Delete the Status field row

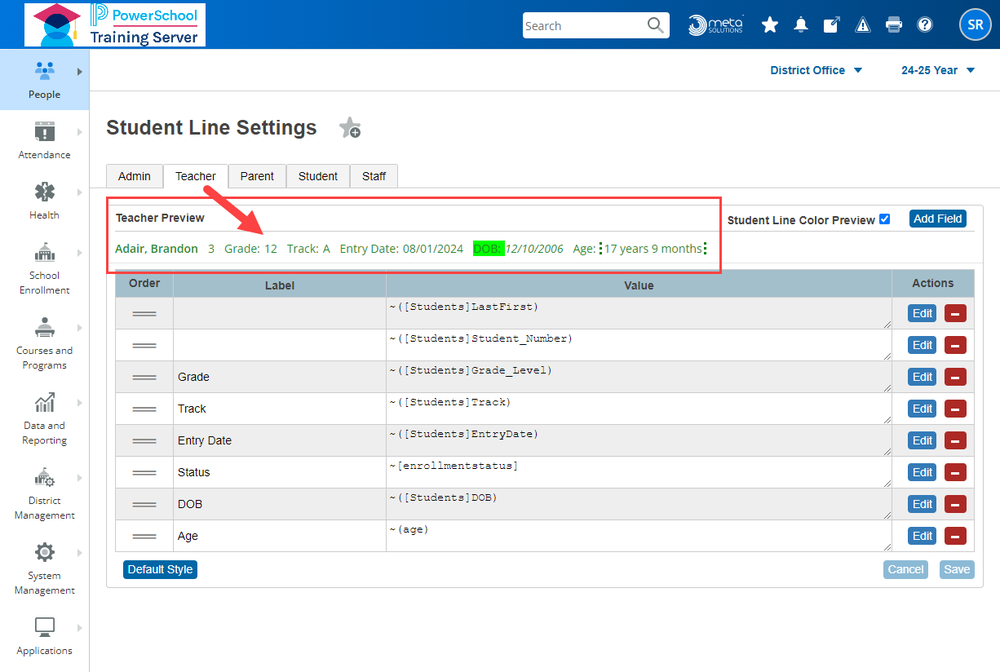pyautogui.click(x=955, y=472)
